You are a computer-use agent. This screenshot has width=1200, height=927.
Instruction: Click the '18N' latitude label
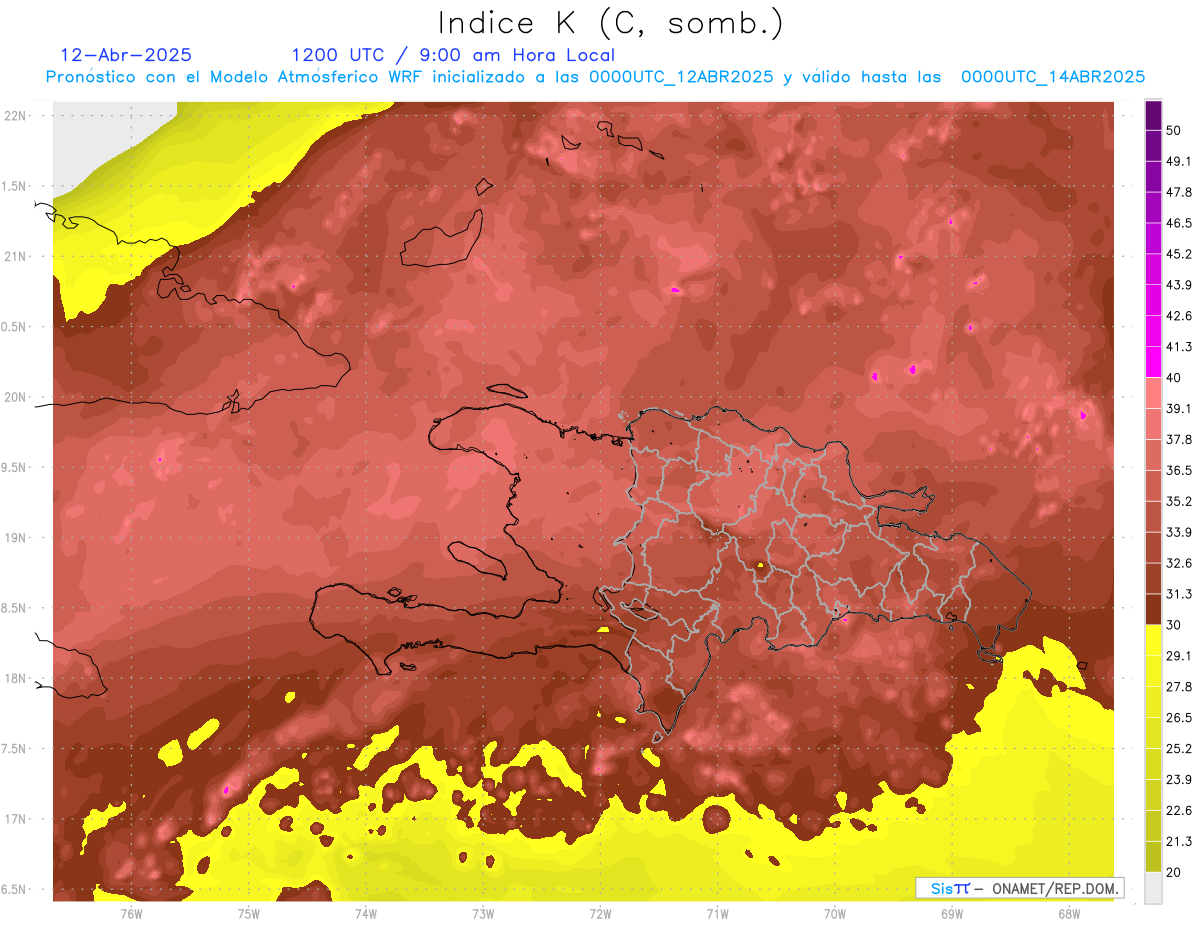point(15,678)
